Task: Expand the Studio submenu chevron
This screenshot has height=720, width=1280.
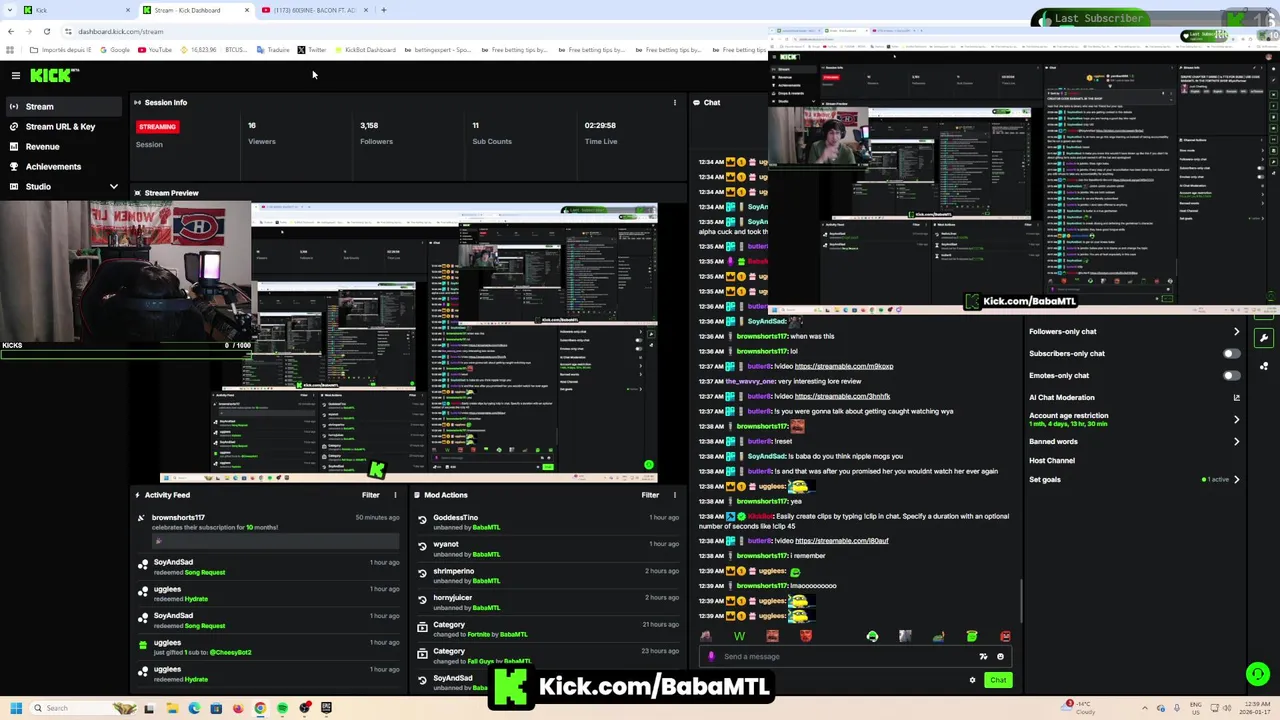Action: pos(113,186)
